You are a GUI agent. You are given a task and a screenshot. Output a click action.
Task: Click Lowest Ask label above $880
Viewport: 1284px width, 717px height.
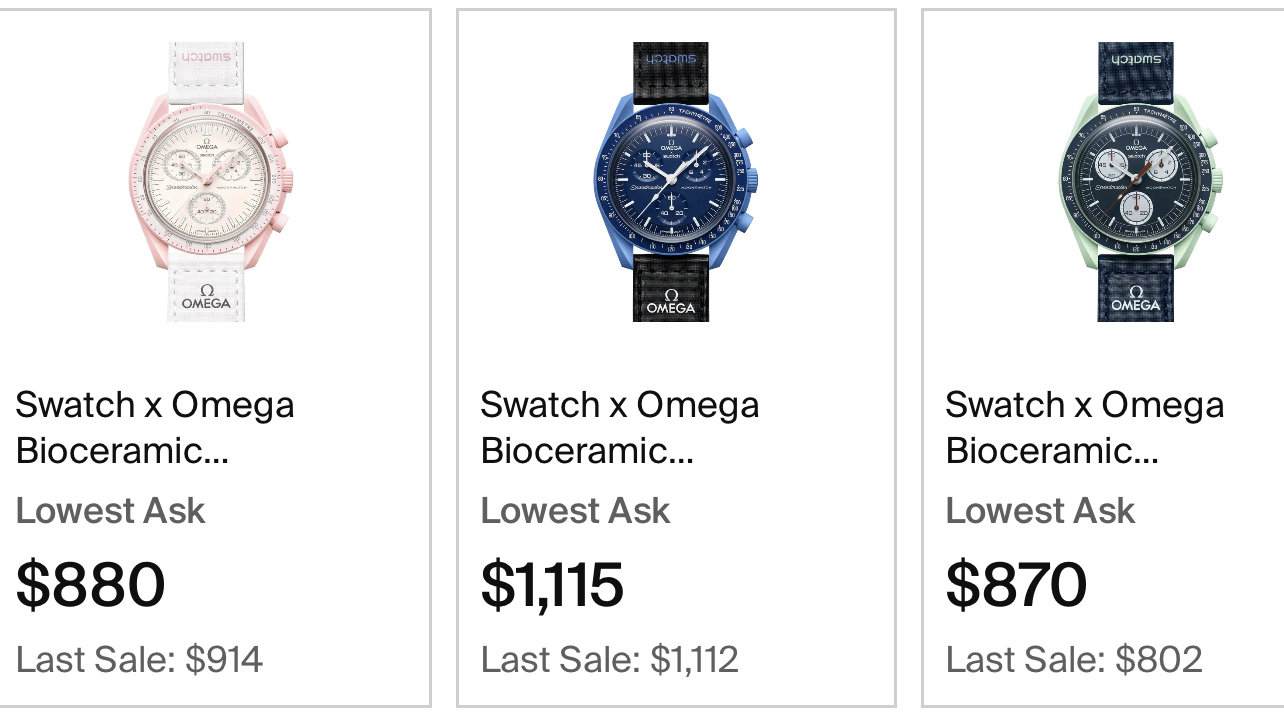coord(110,511)
